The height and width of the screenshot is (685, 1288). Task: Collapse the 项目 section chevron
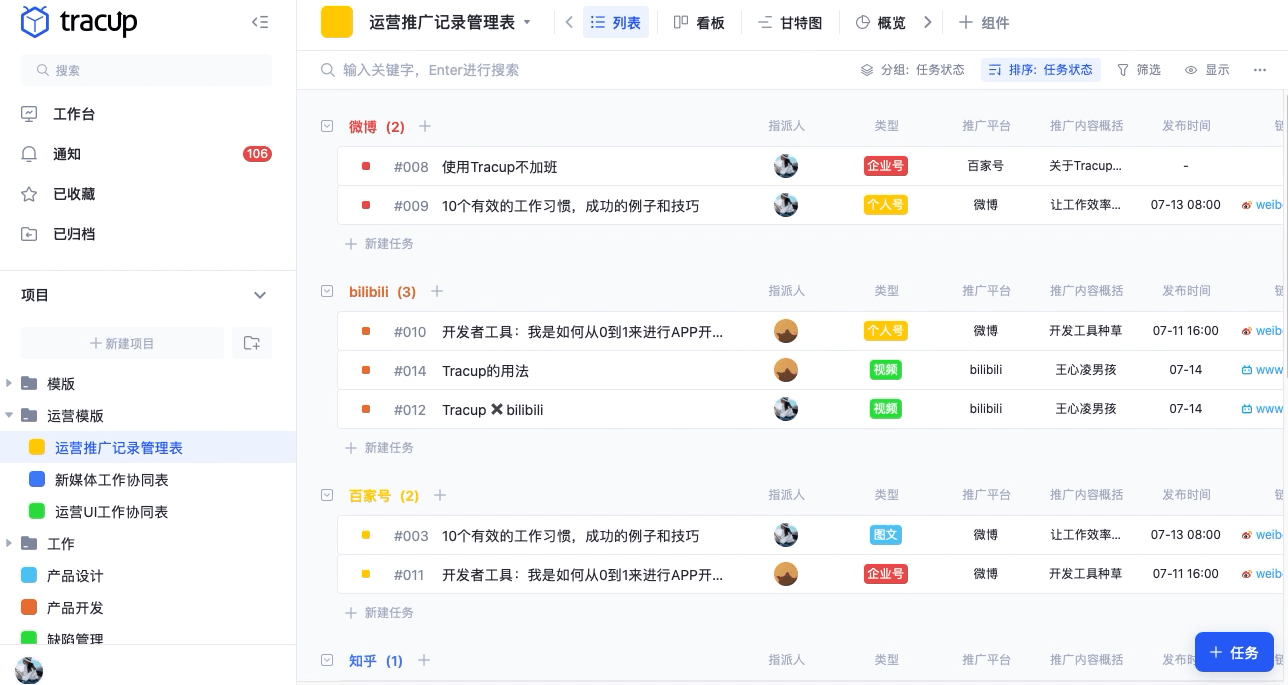[x=260, y=295]
